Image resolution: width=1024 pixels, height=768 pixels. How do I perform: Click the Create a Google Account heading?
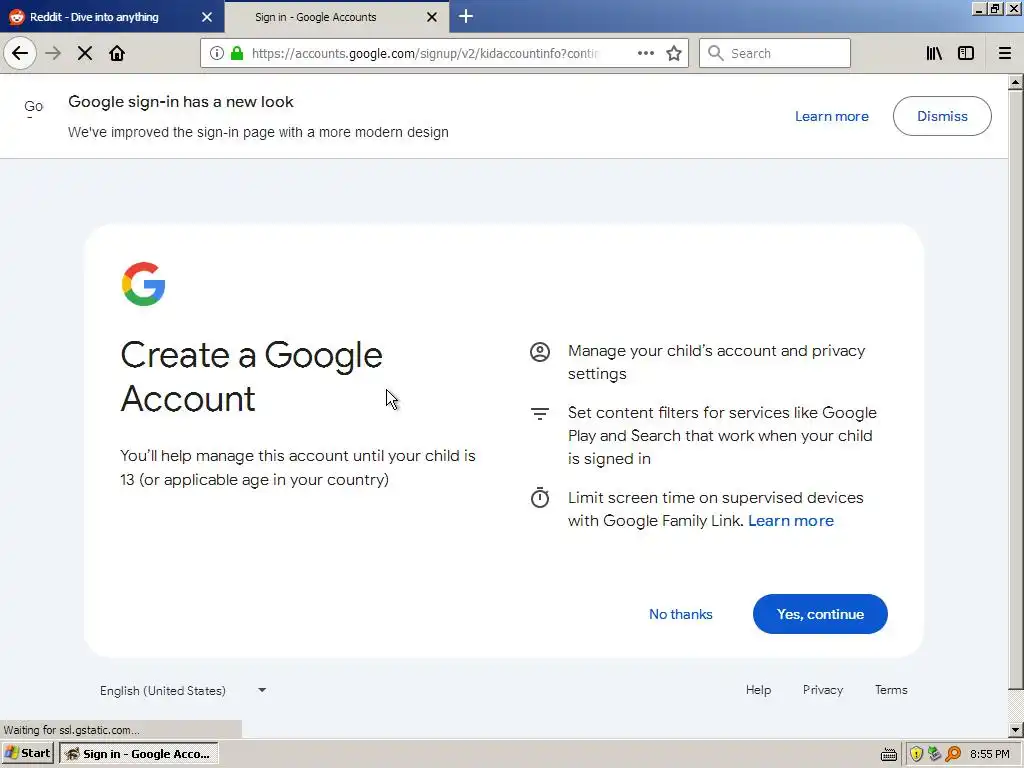(251, 377)
